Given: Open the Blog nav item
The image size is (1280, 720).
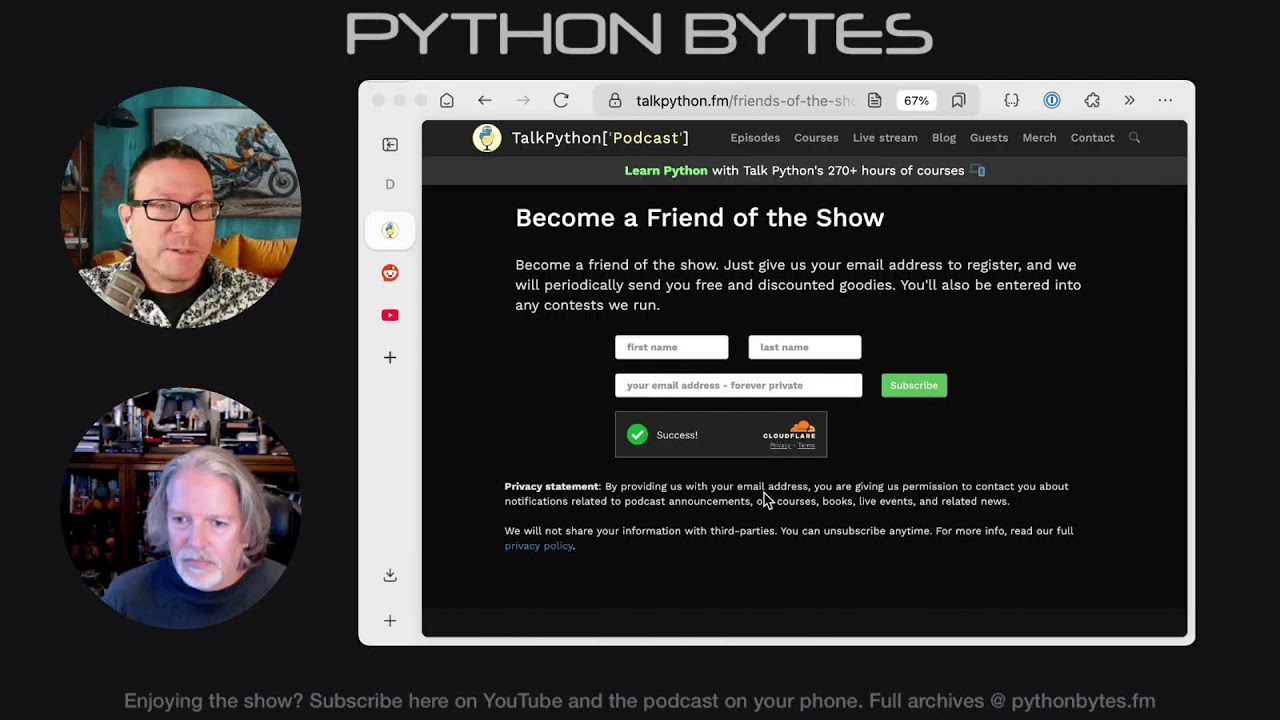Looking at the screenshot, I should pos(944,138).
